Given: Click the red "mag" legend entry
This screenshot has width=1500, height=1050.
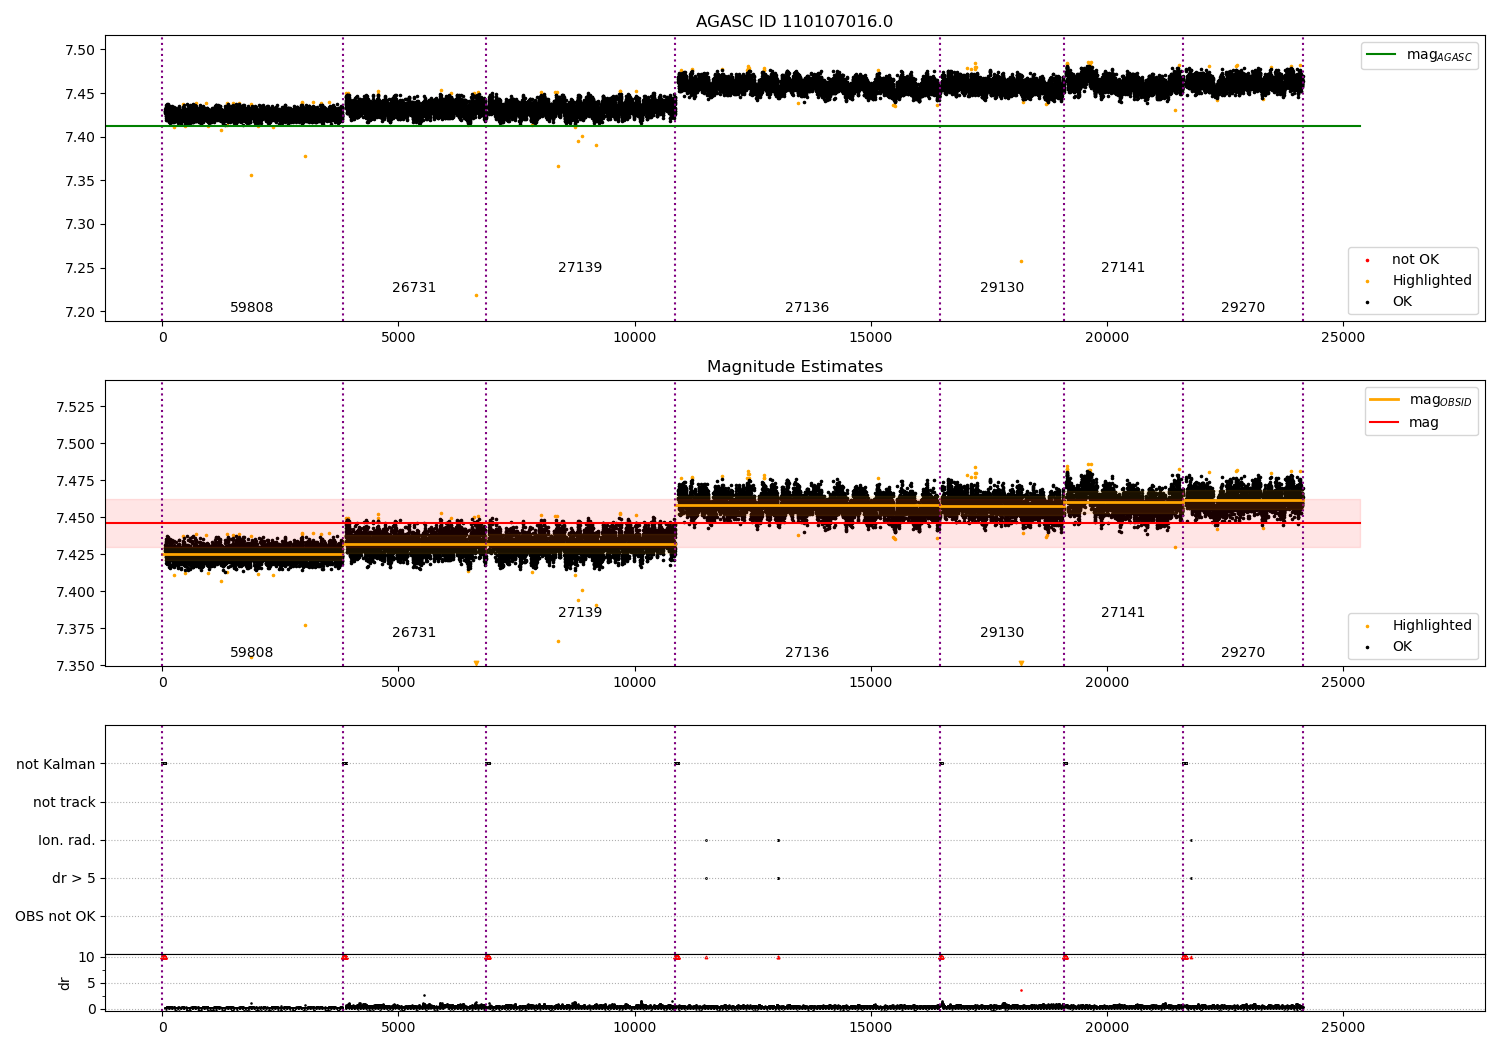Looking at the screenshot, I should tap(1405, 423).
